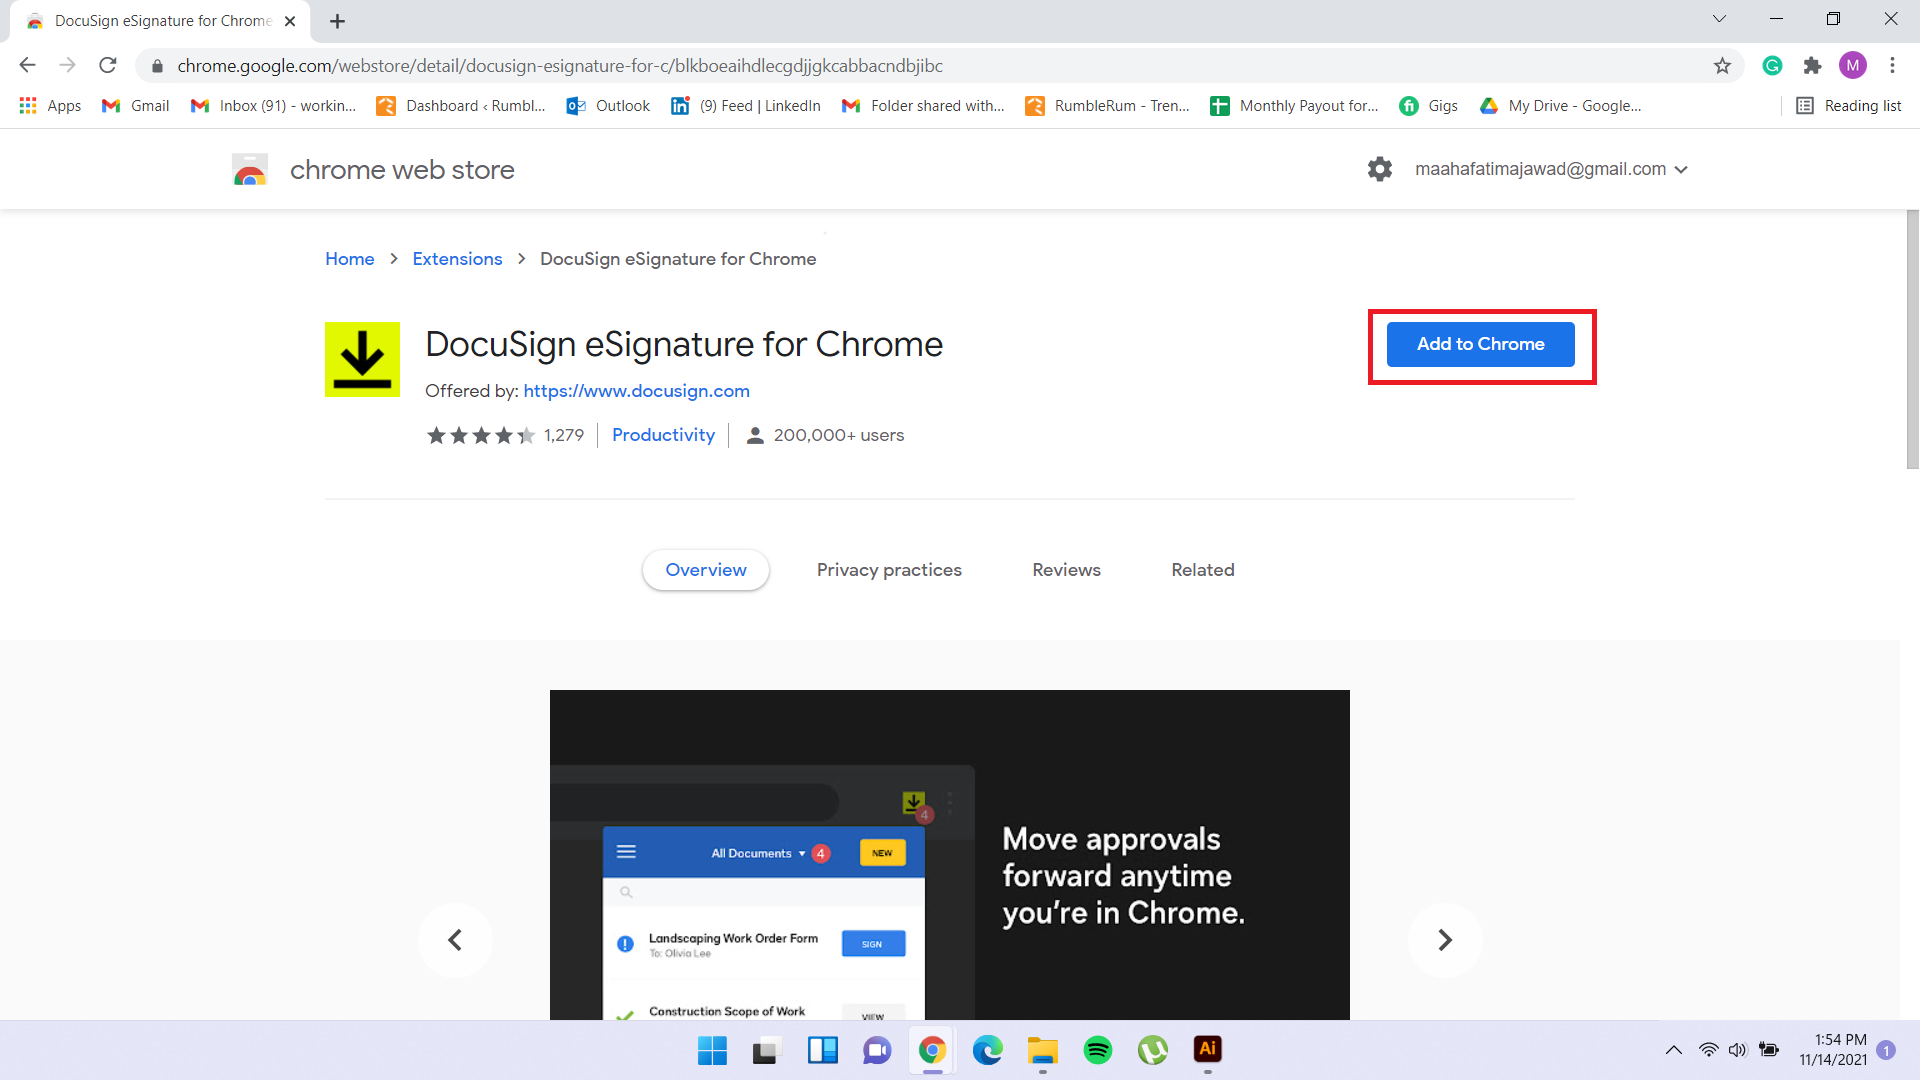
Task: Open the Gmail bookmark
Action: tap(135, 106)
